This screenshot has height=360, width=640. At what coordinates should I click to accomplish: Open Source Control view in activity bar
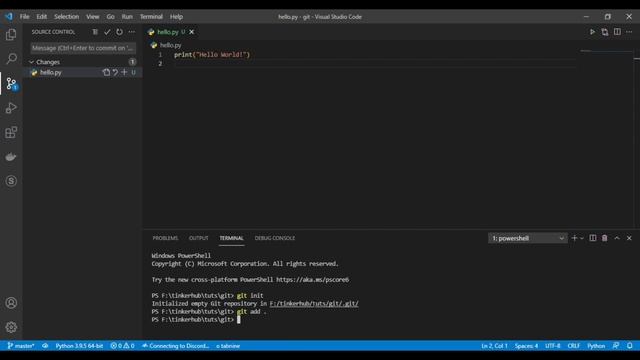[x=11, y=84]
